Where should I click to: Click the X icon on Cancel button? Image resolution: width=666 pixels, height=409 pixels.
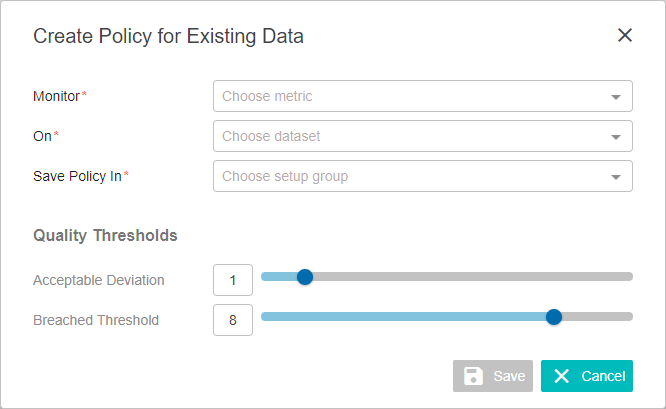coord(562,376)
